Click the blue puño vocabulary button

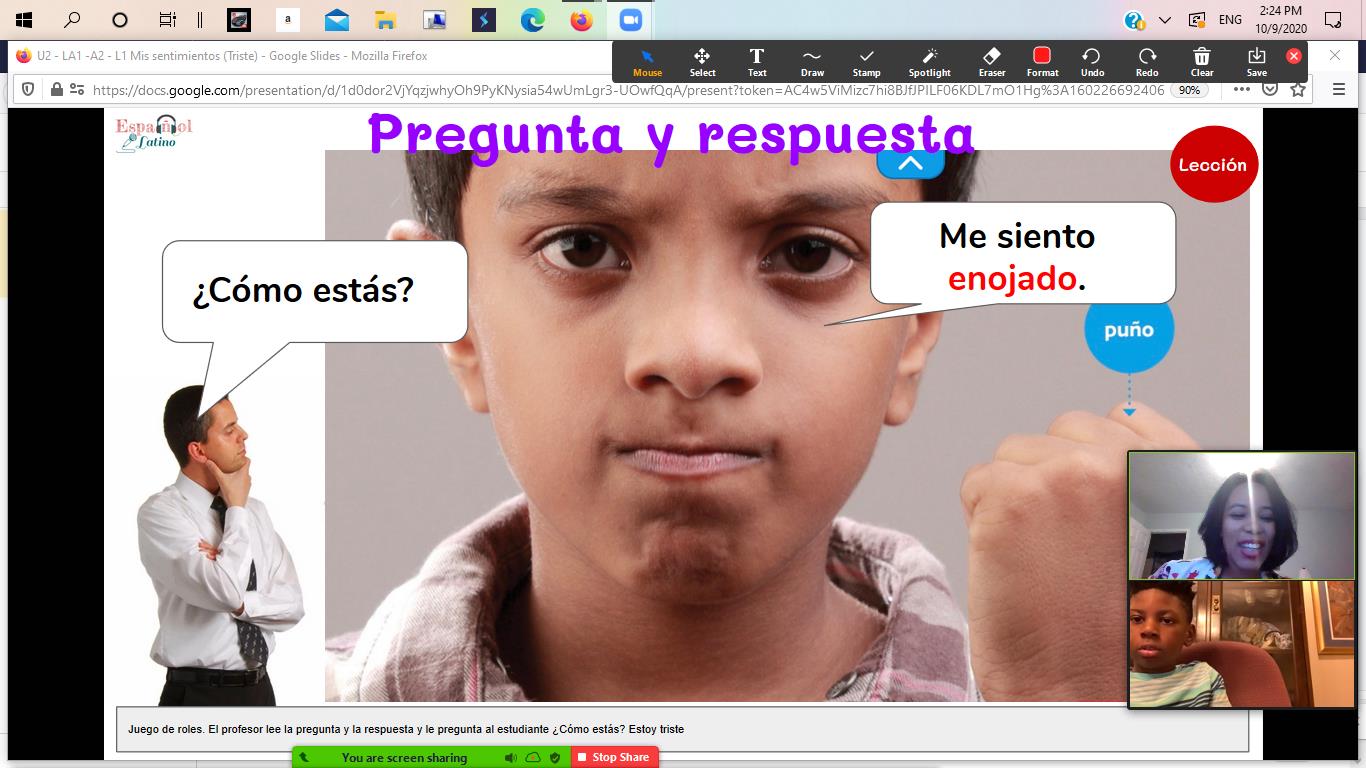[x=1129, y=330]
